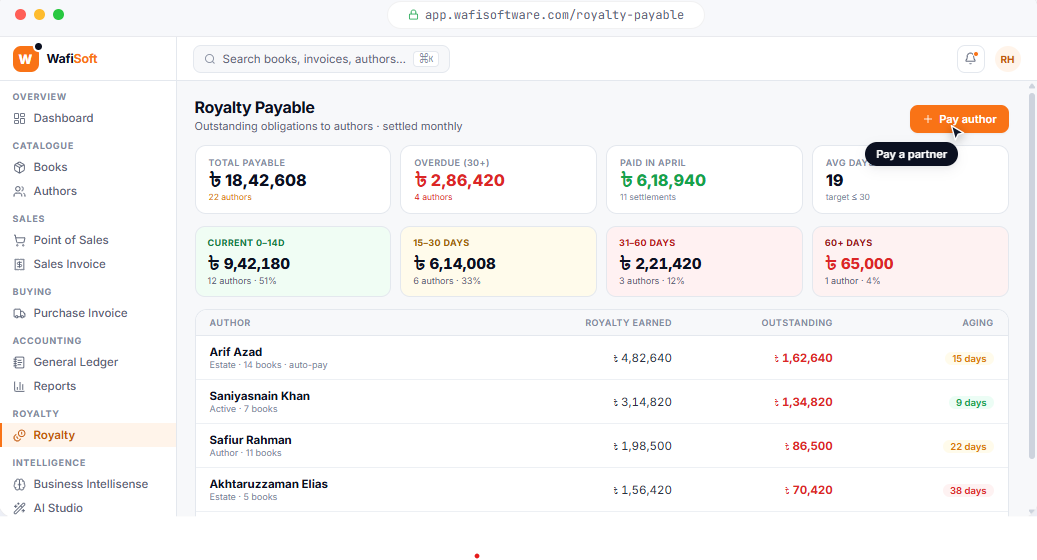Open the notifications bell
Screen dimensions: 1037x560
971,59
